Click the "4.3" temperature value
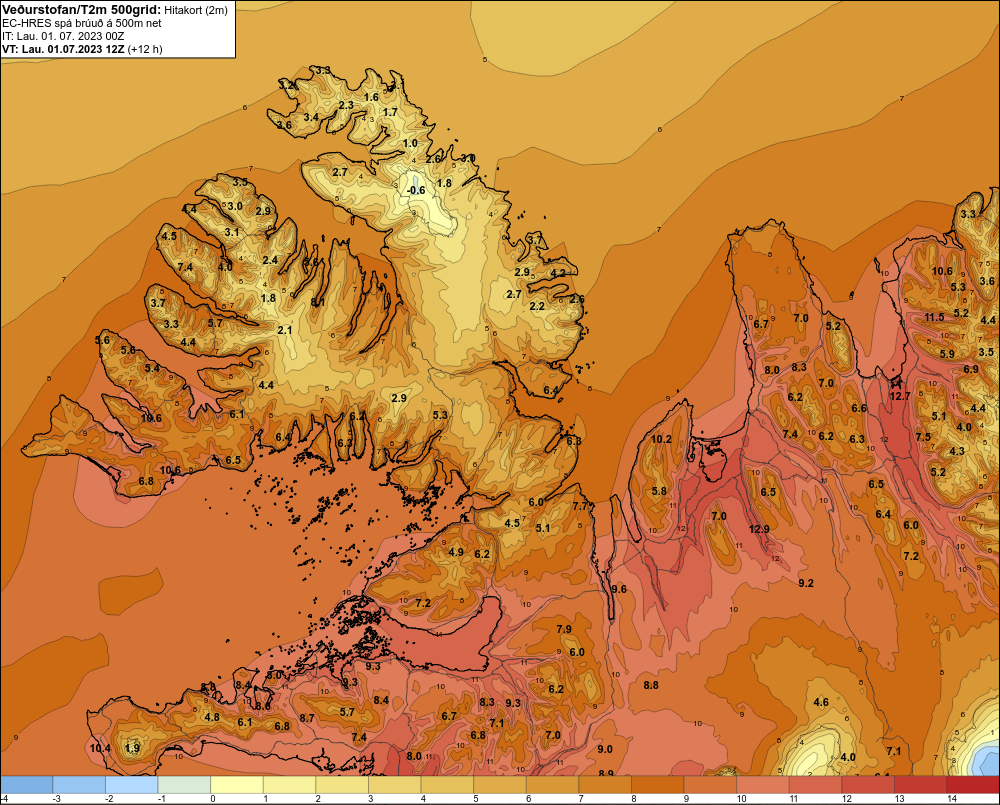This screenshot has height=805, width=1000. pos(957,451)
